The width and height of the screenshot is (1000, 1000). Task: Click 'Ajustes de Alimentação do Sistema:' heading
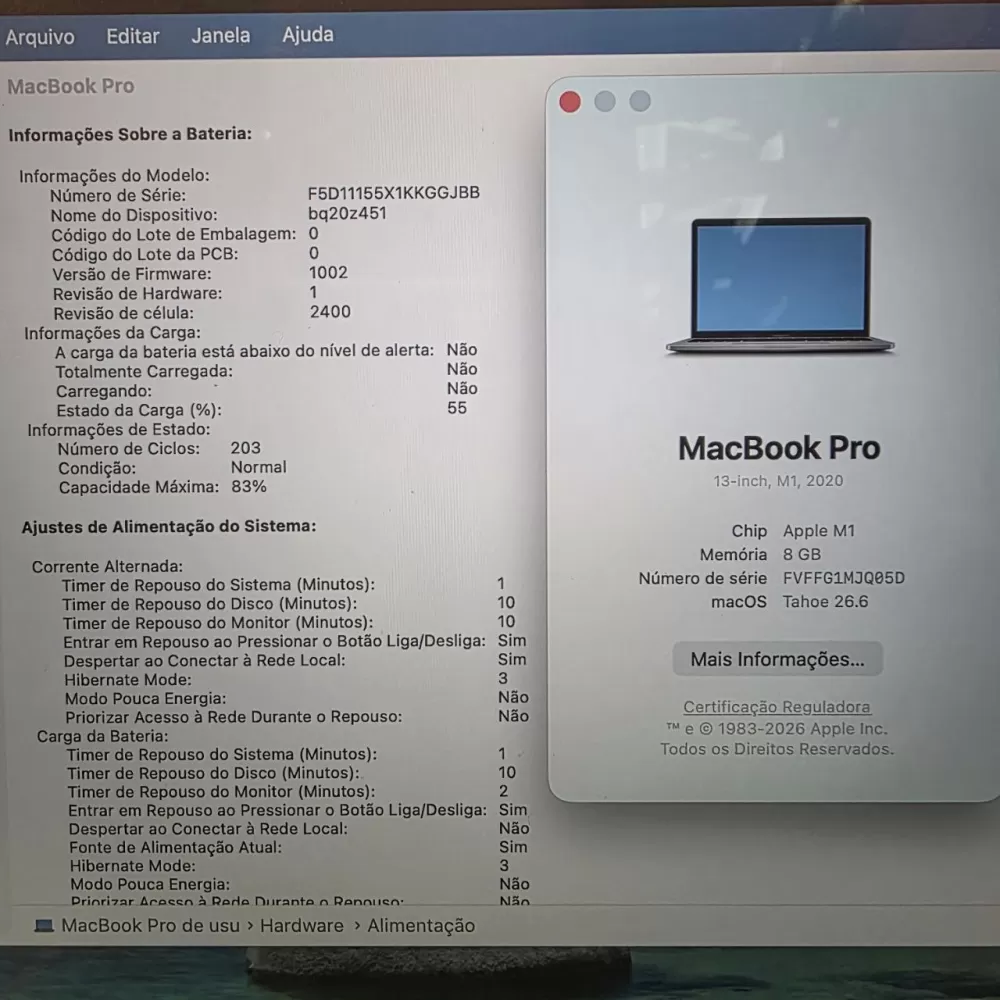169,527
